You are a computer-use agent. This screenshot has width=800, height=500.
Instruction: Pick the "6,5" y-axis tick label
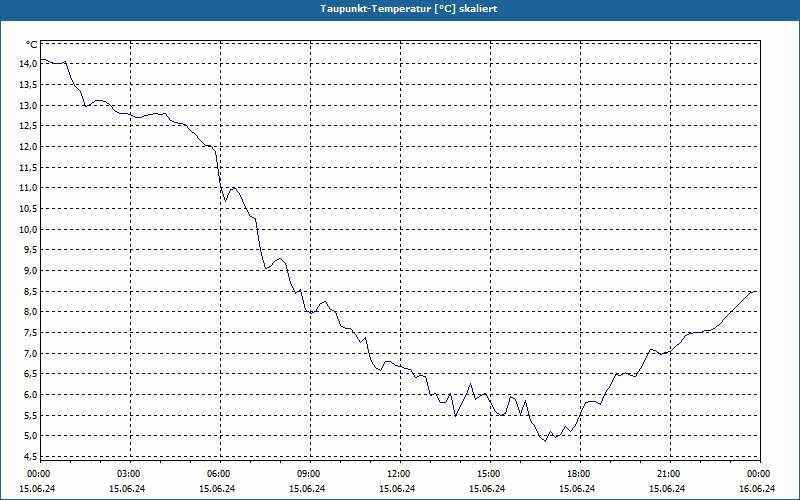(30, 373)
